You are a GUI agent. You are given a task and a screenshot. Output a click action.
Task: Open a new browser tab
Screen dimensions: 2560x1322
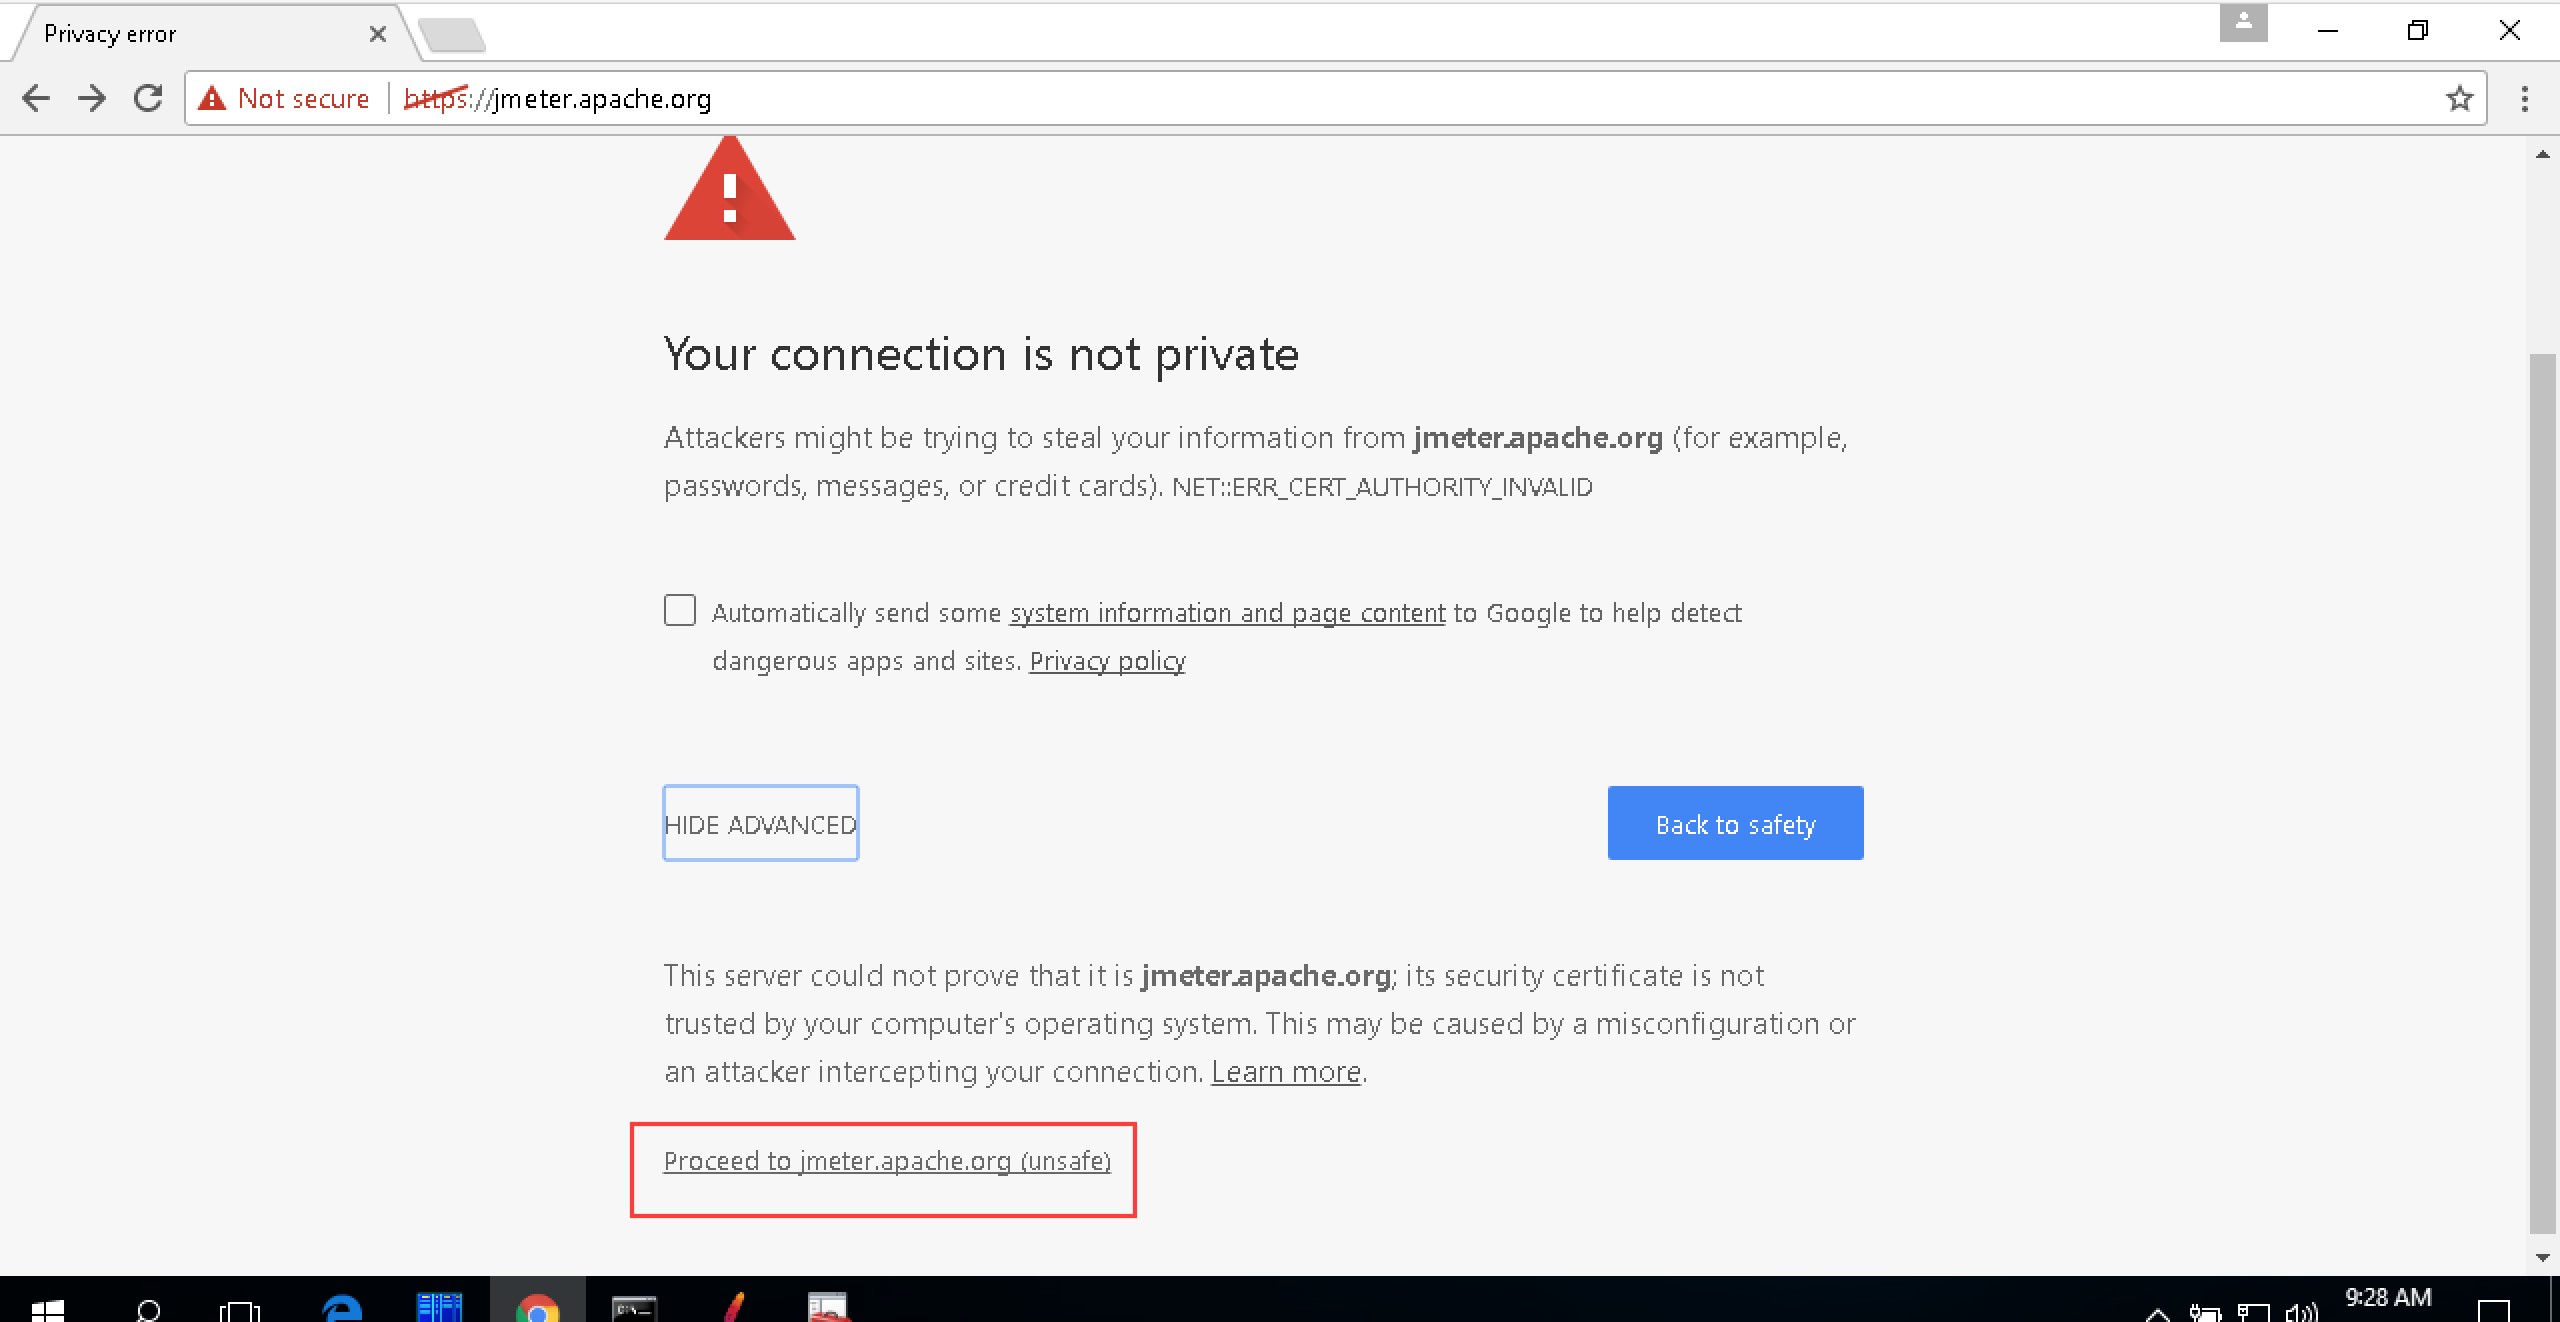pos(452,33)
